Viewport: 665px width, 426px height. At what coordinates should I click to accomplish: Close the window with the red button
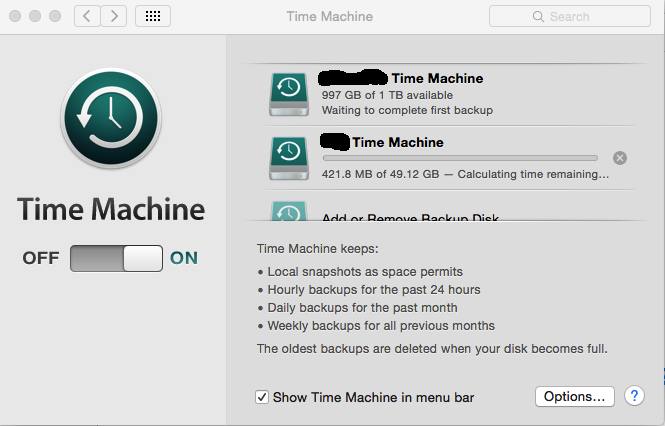click(15, 16)
